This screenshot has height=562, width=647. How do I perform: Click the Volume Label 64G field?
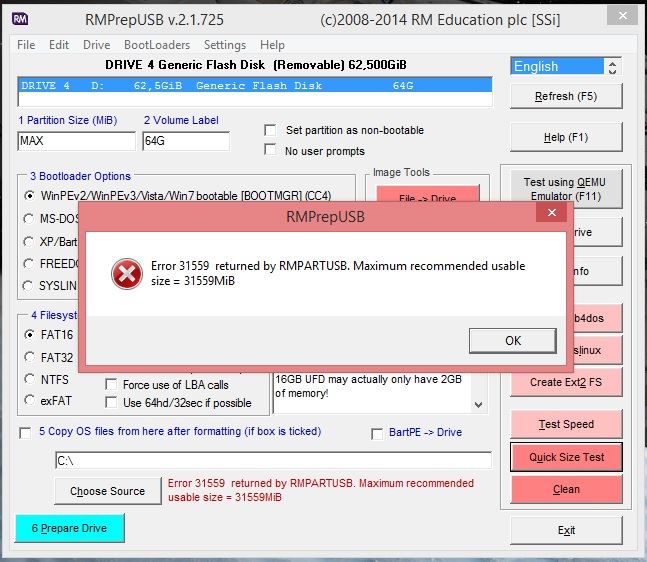pos(186,141)
